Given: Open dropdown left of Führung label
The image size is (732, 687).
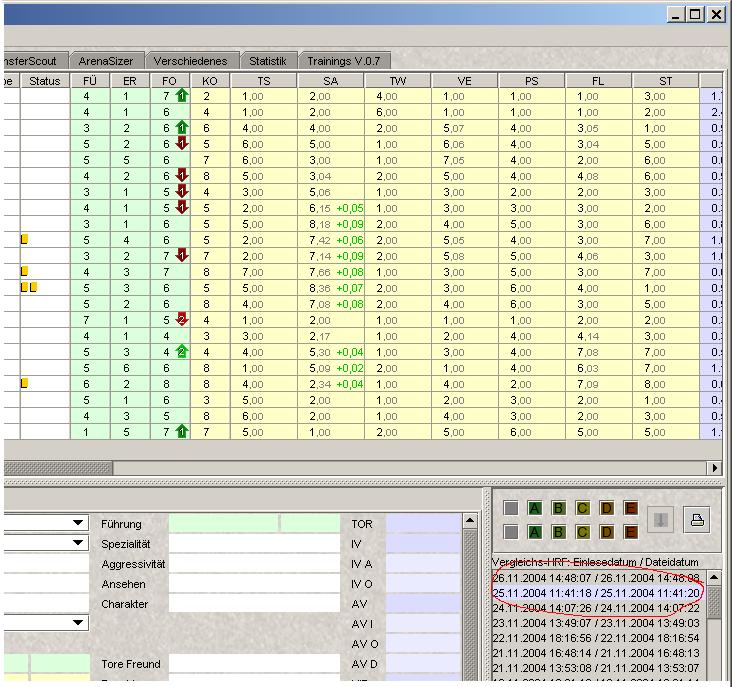Looking at the screenshot, I should 78,523.
